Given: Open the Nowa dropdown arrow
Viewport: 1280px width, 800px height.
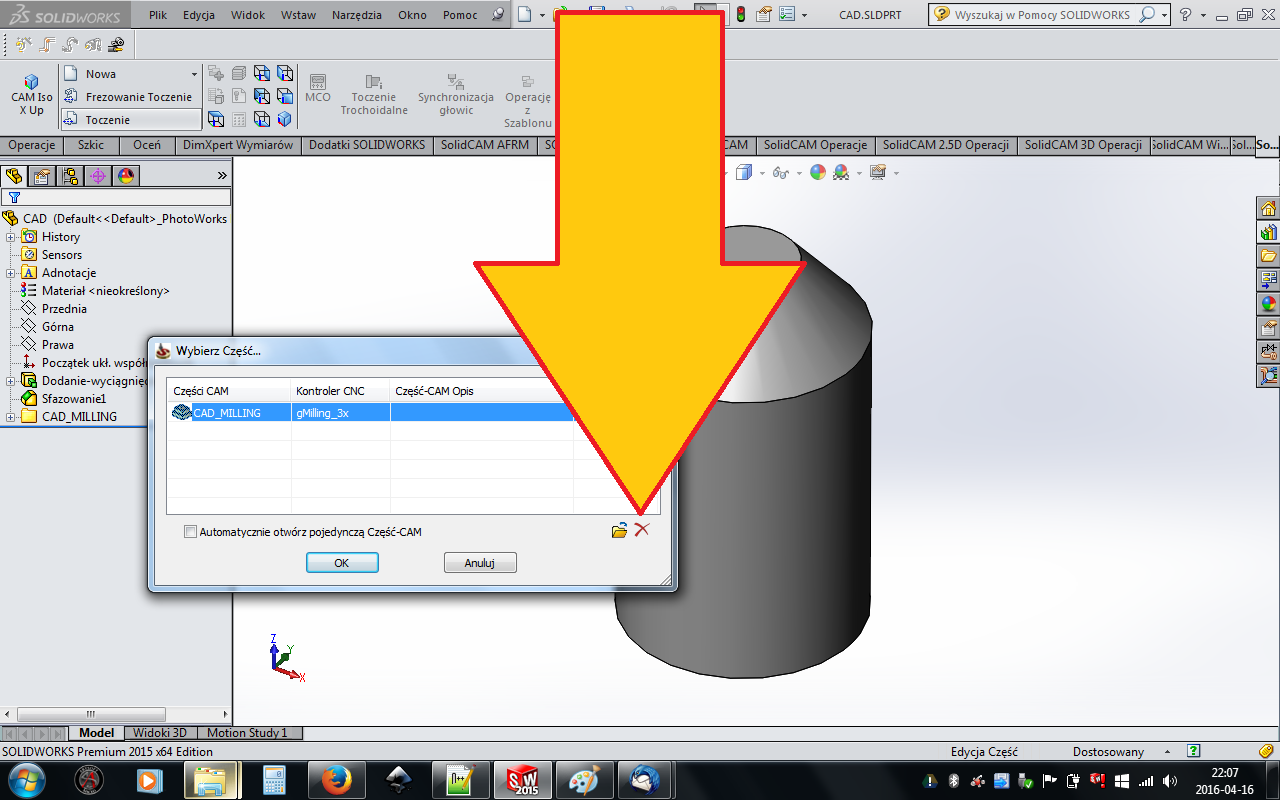Looking at the screenshot, I should (194, 74).
